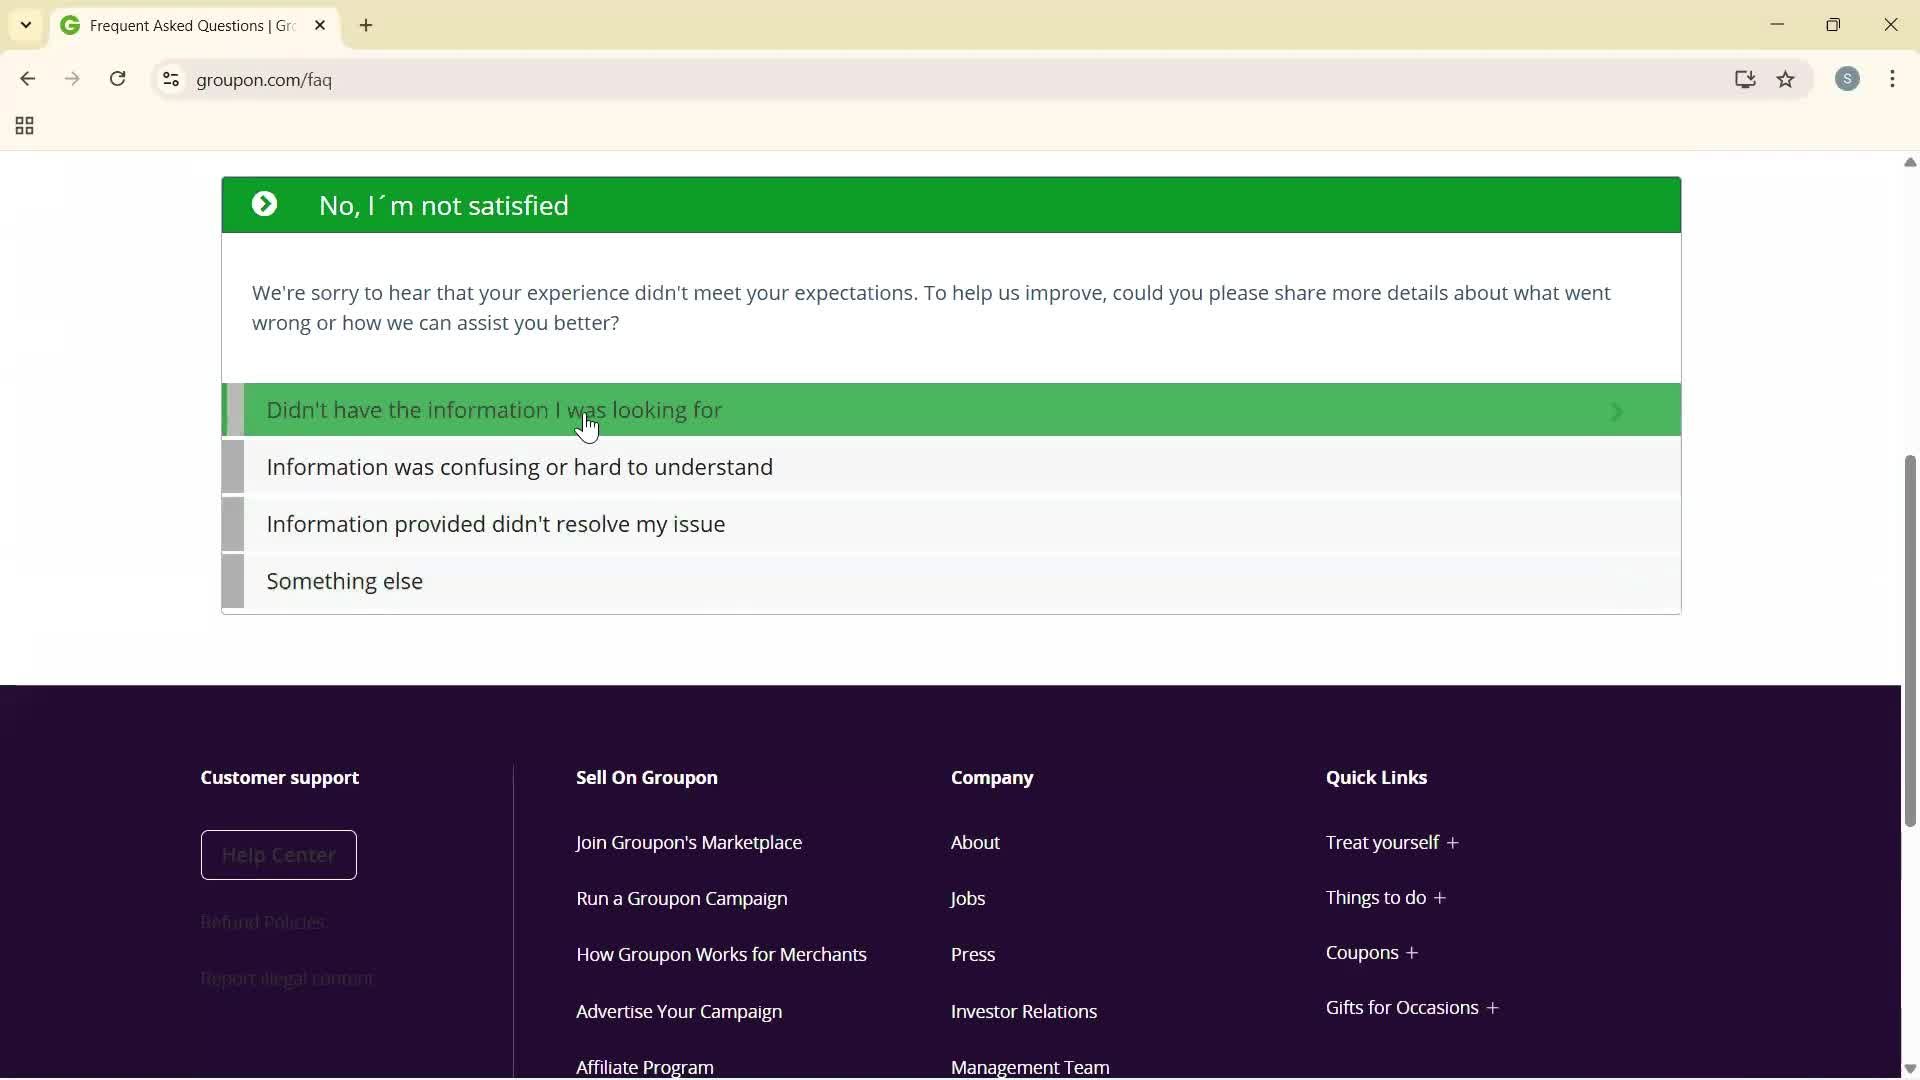Open the Chrome three-dot menu

pyautogui.click(x=1894, y=79)
